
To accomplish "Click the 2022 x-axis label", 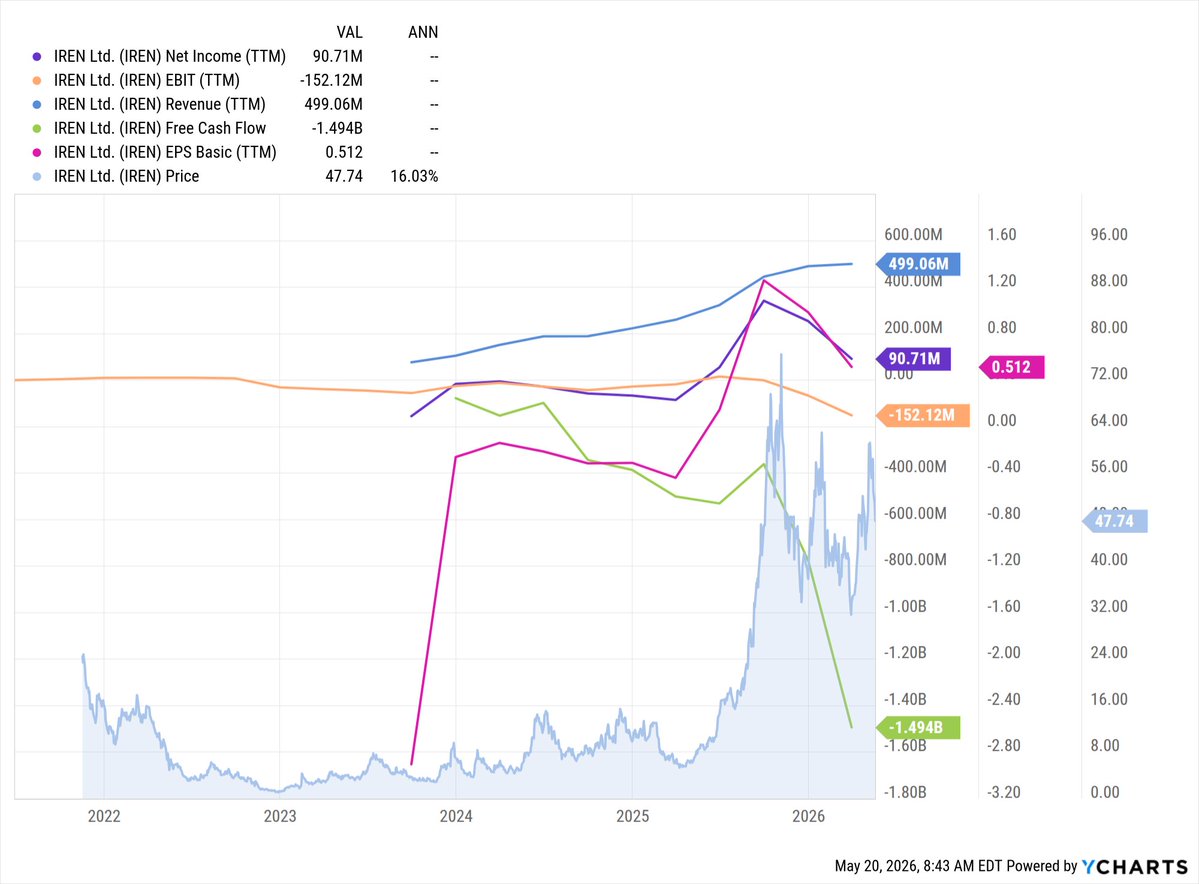I will [x=104, y=816].
